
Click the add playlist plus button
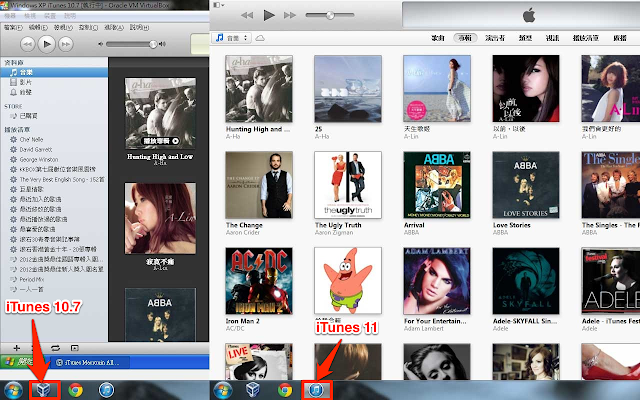coord(16,348)
